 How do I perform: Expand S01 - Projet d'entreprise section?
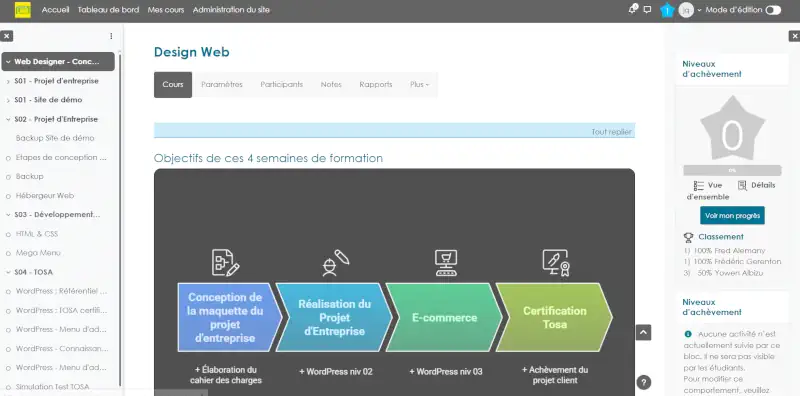click(8, 81)
